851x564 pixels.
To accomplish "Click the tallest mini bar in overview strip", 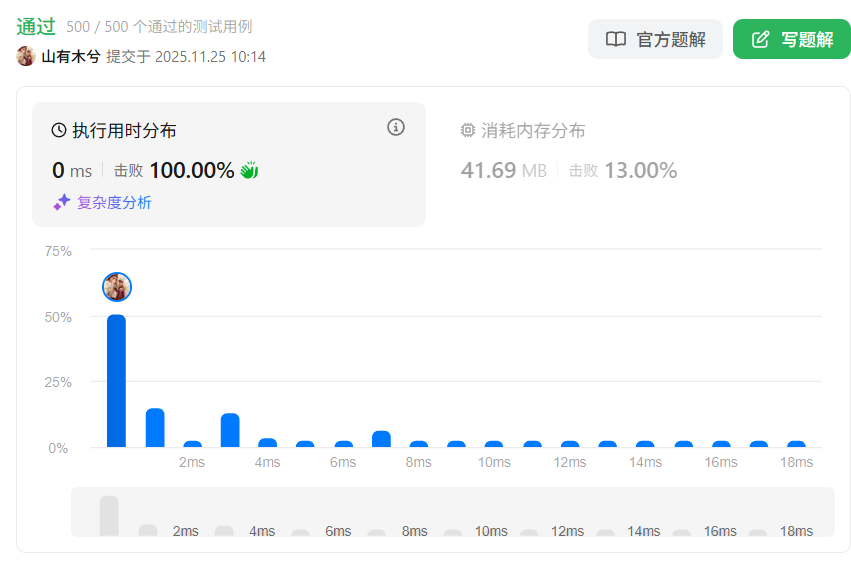I will point(109,516).
